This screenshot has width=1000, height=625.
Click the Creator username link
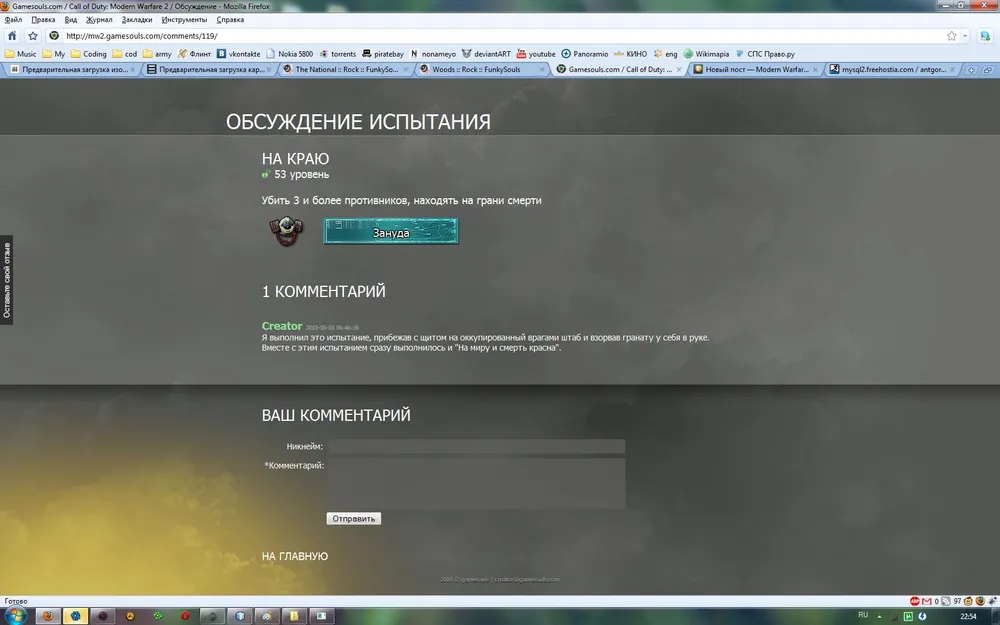pos(281,326)
